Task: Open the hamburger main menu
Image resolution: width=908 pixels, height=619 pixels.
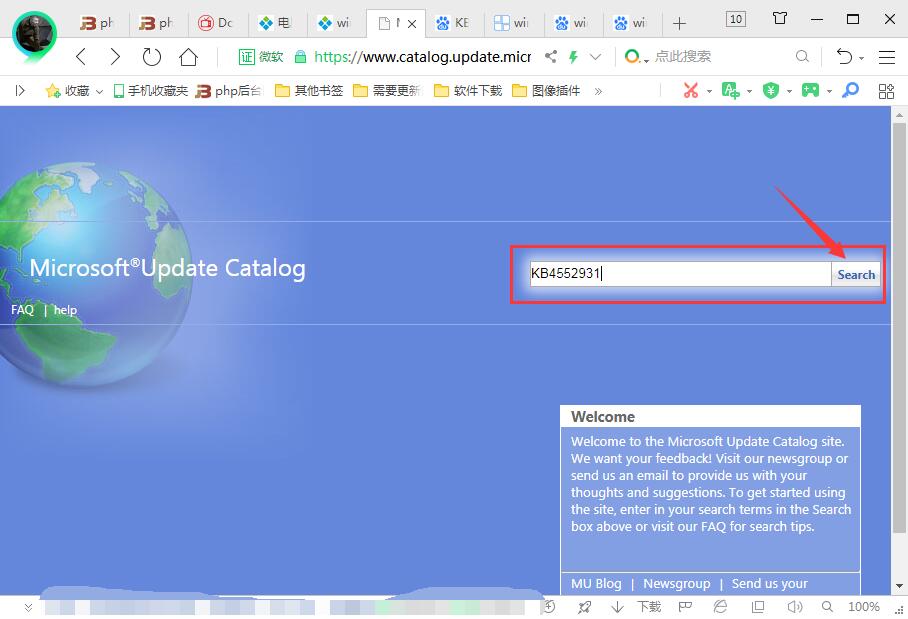Action: click(887, 57)
